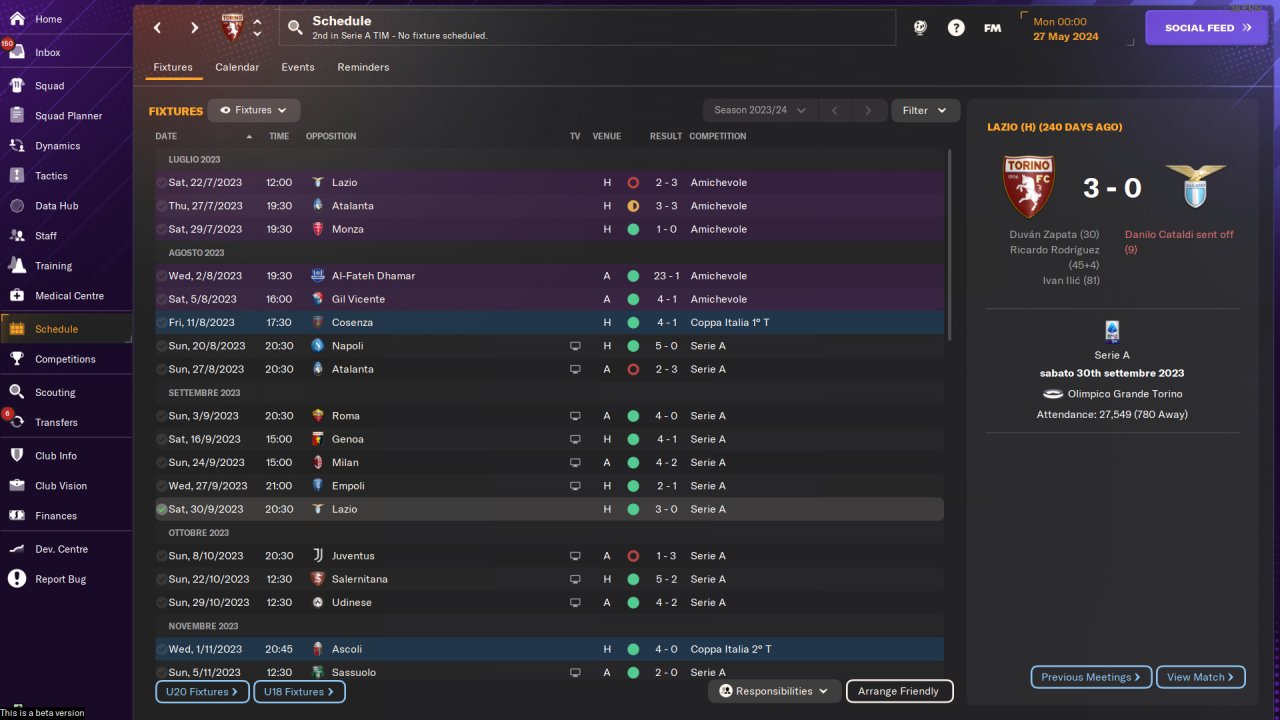Switch to the Fixtures tab
Image resolution: width=1280 pixels, height=720 pixels.
[x=173, y=67]
